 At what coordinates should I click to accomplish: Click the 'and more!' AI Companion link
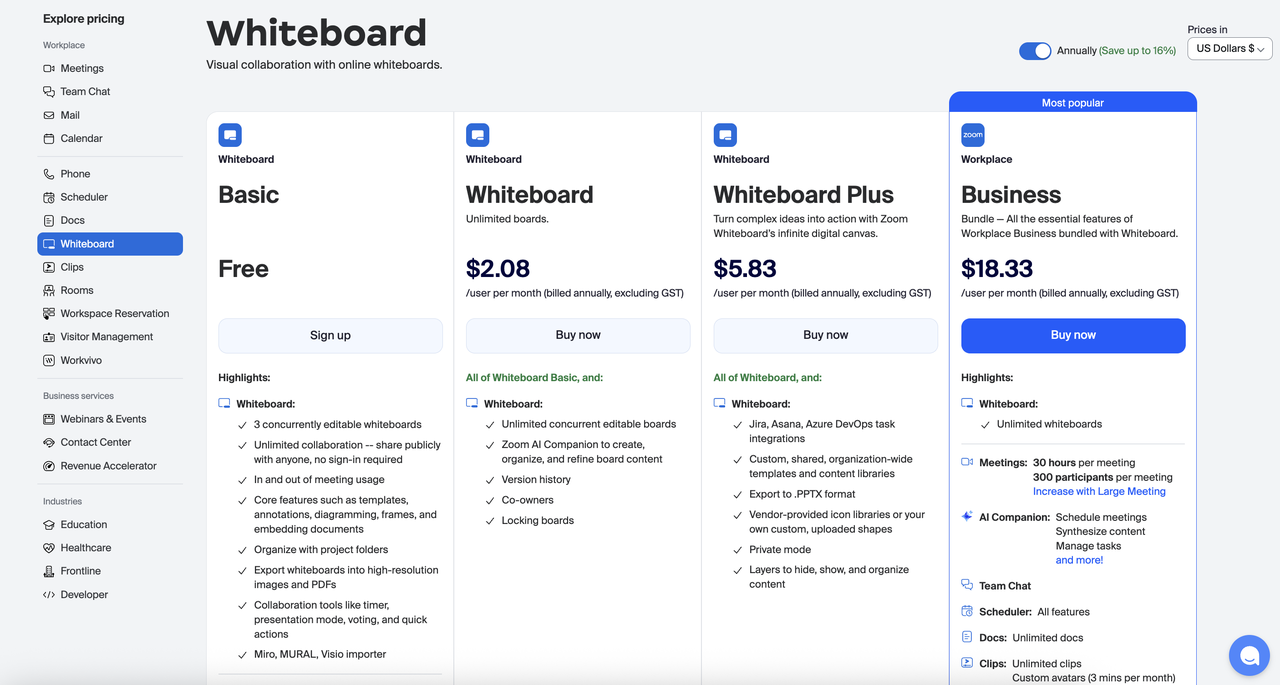coord(1079,560)
